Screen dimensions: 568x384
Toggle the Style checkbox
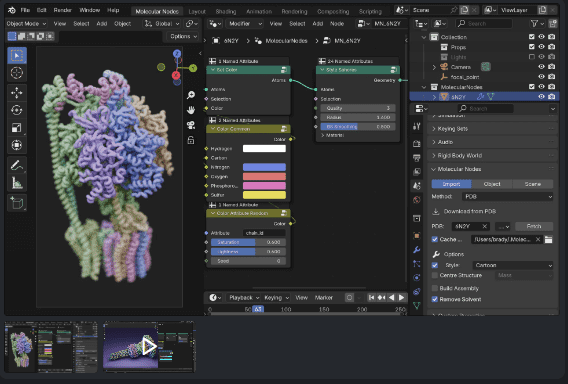(x=435, y=265)
